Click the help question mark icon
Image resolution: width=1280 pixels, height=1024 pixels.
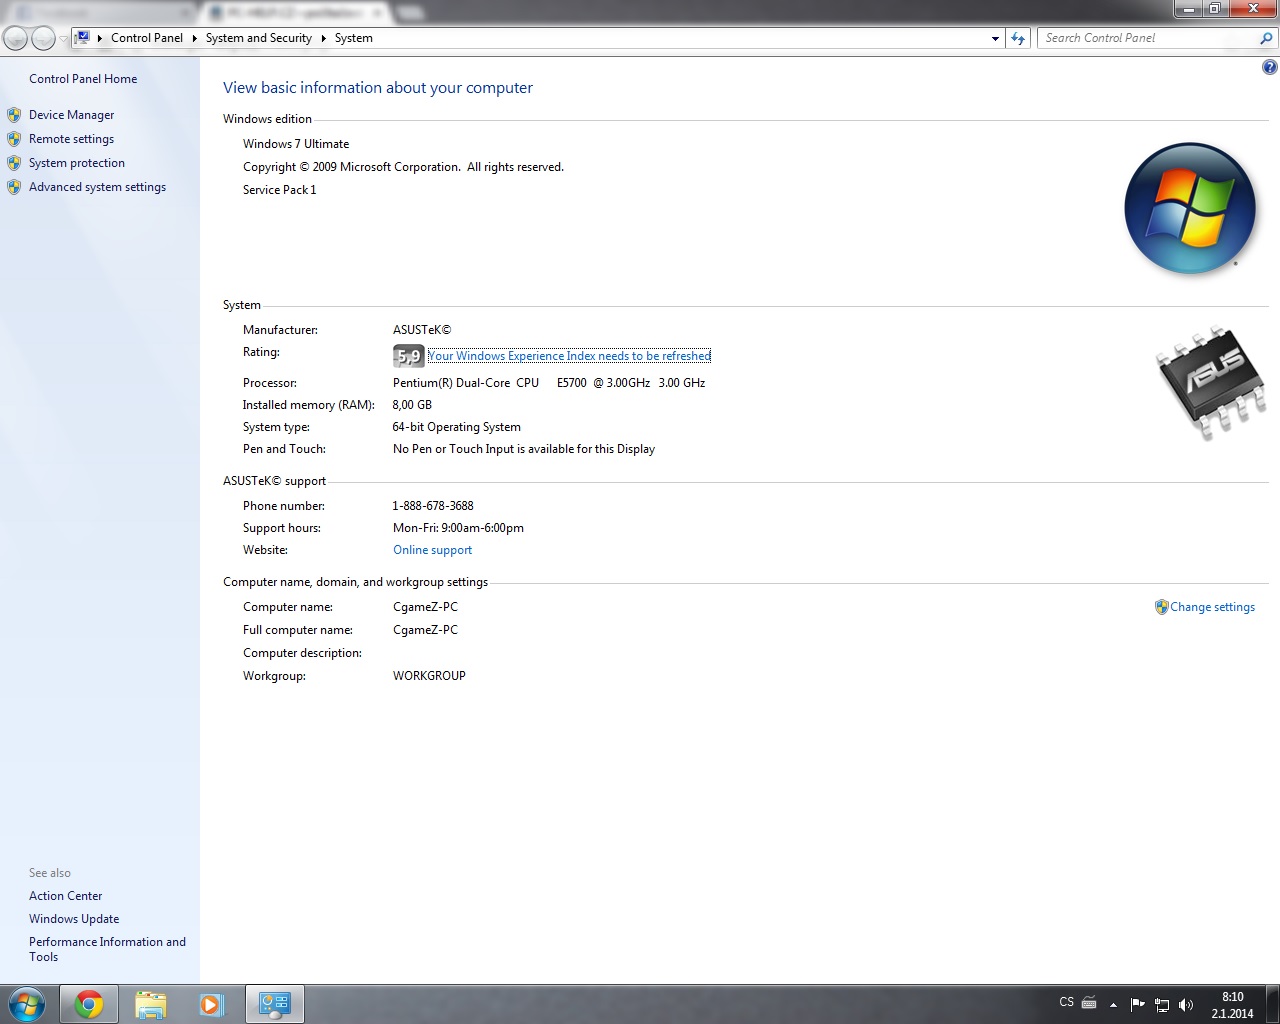[x=1269, y=67]
